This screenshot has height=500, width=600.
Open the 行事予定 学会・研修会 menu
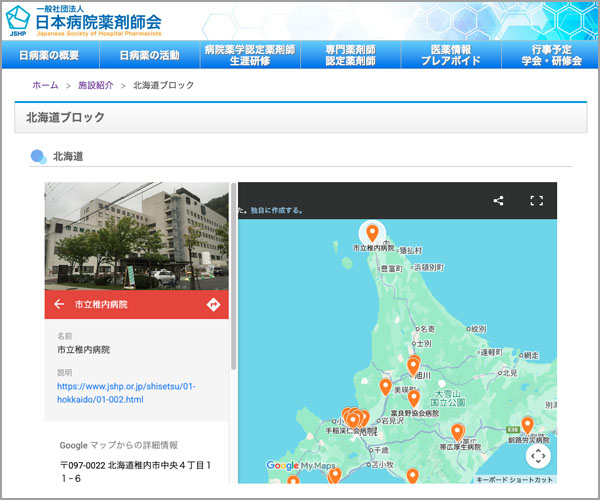[x=549, y=55]
